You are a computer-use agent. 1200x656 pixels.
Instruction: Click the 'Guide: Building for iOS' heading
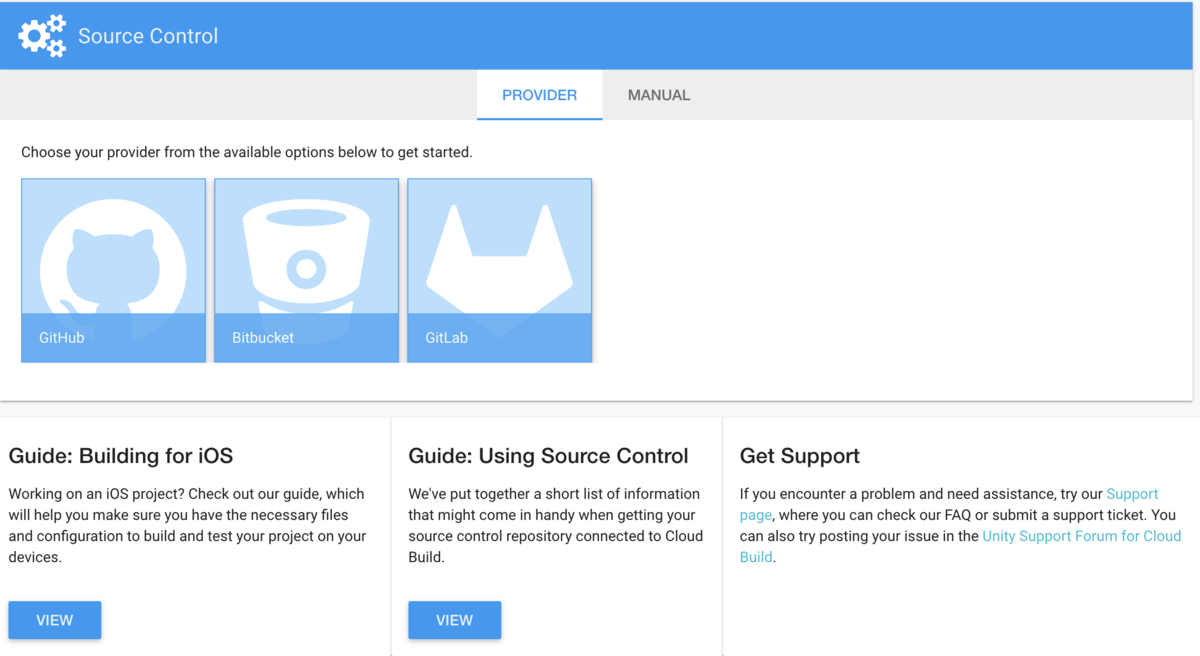coord(121,456)
